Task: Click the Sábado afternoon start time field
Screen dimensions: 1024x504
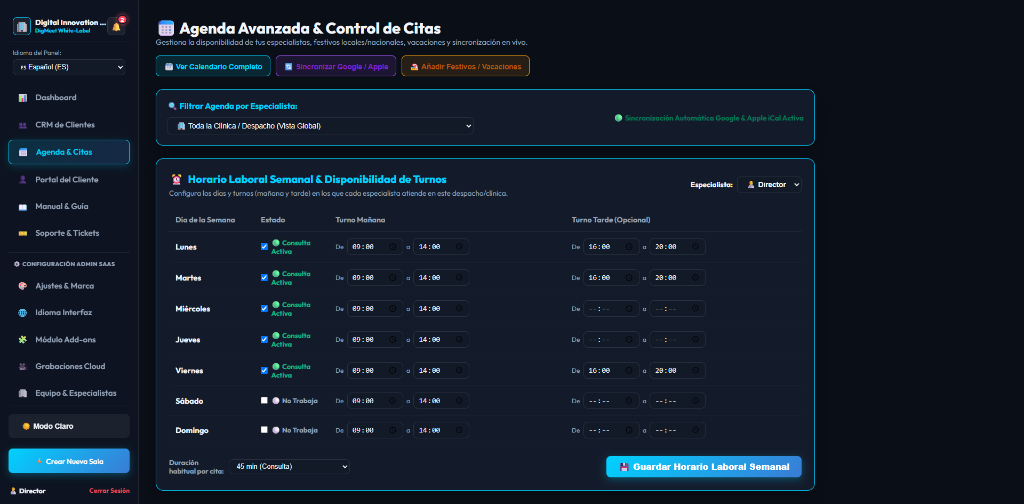Action: point(611,401)
